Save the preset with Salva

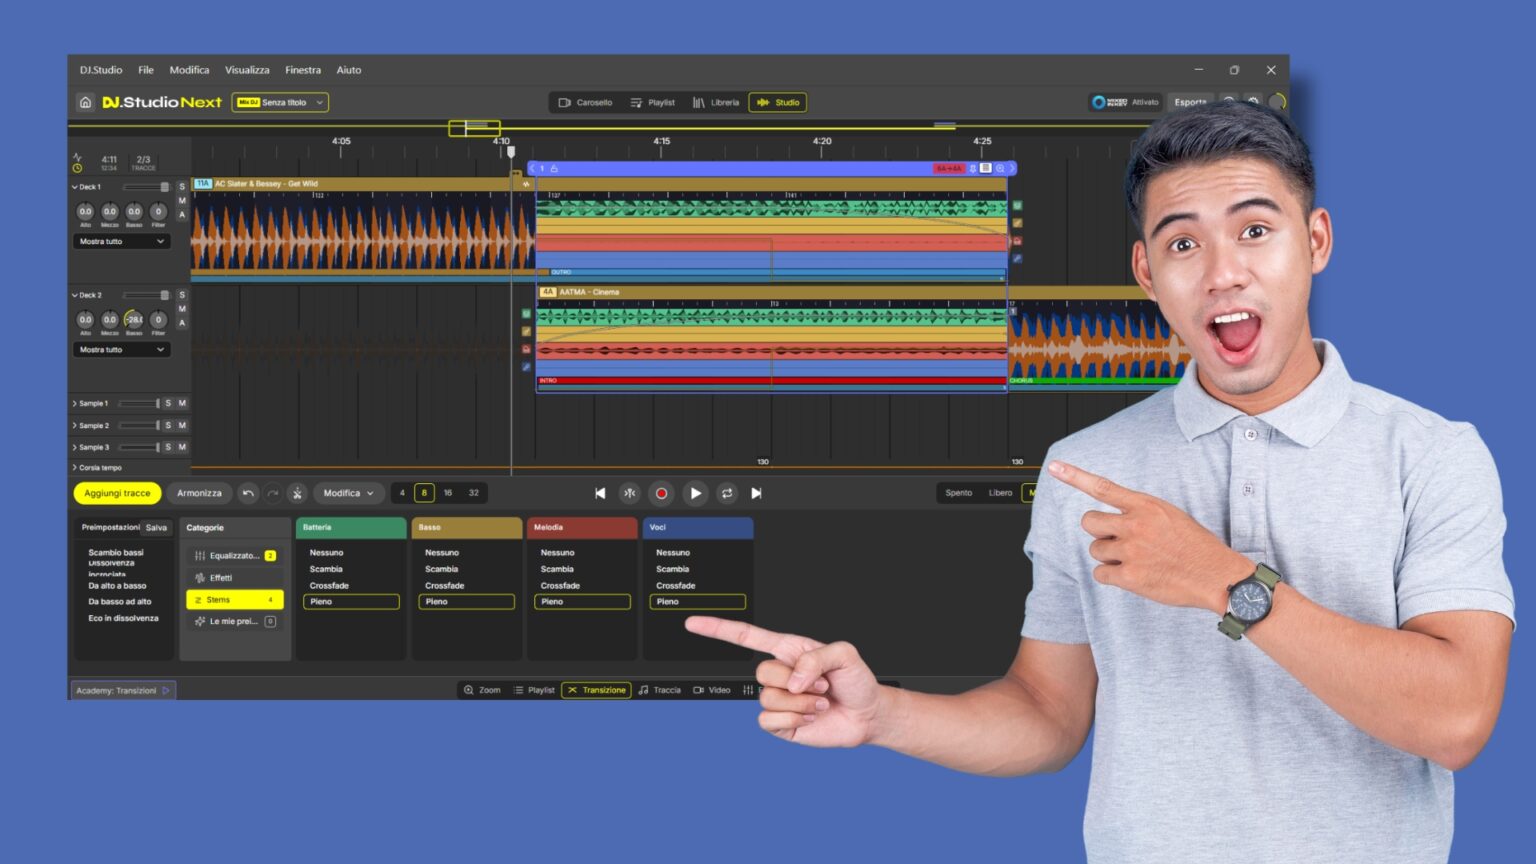(x=156, y=527)
